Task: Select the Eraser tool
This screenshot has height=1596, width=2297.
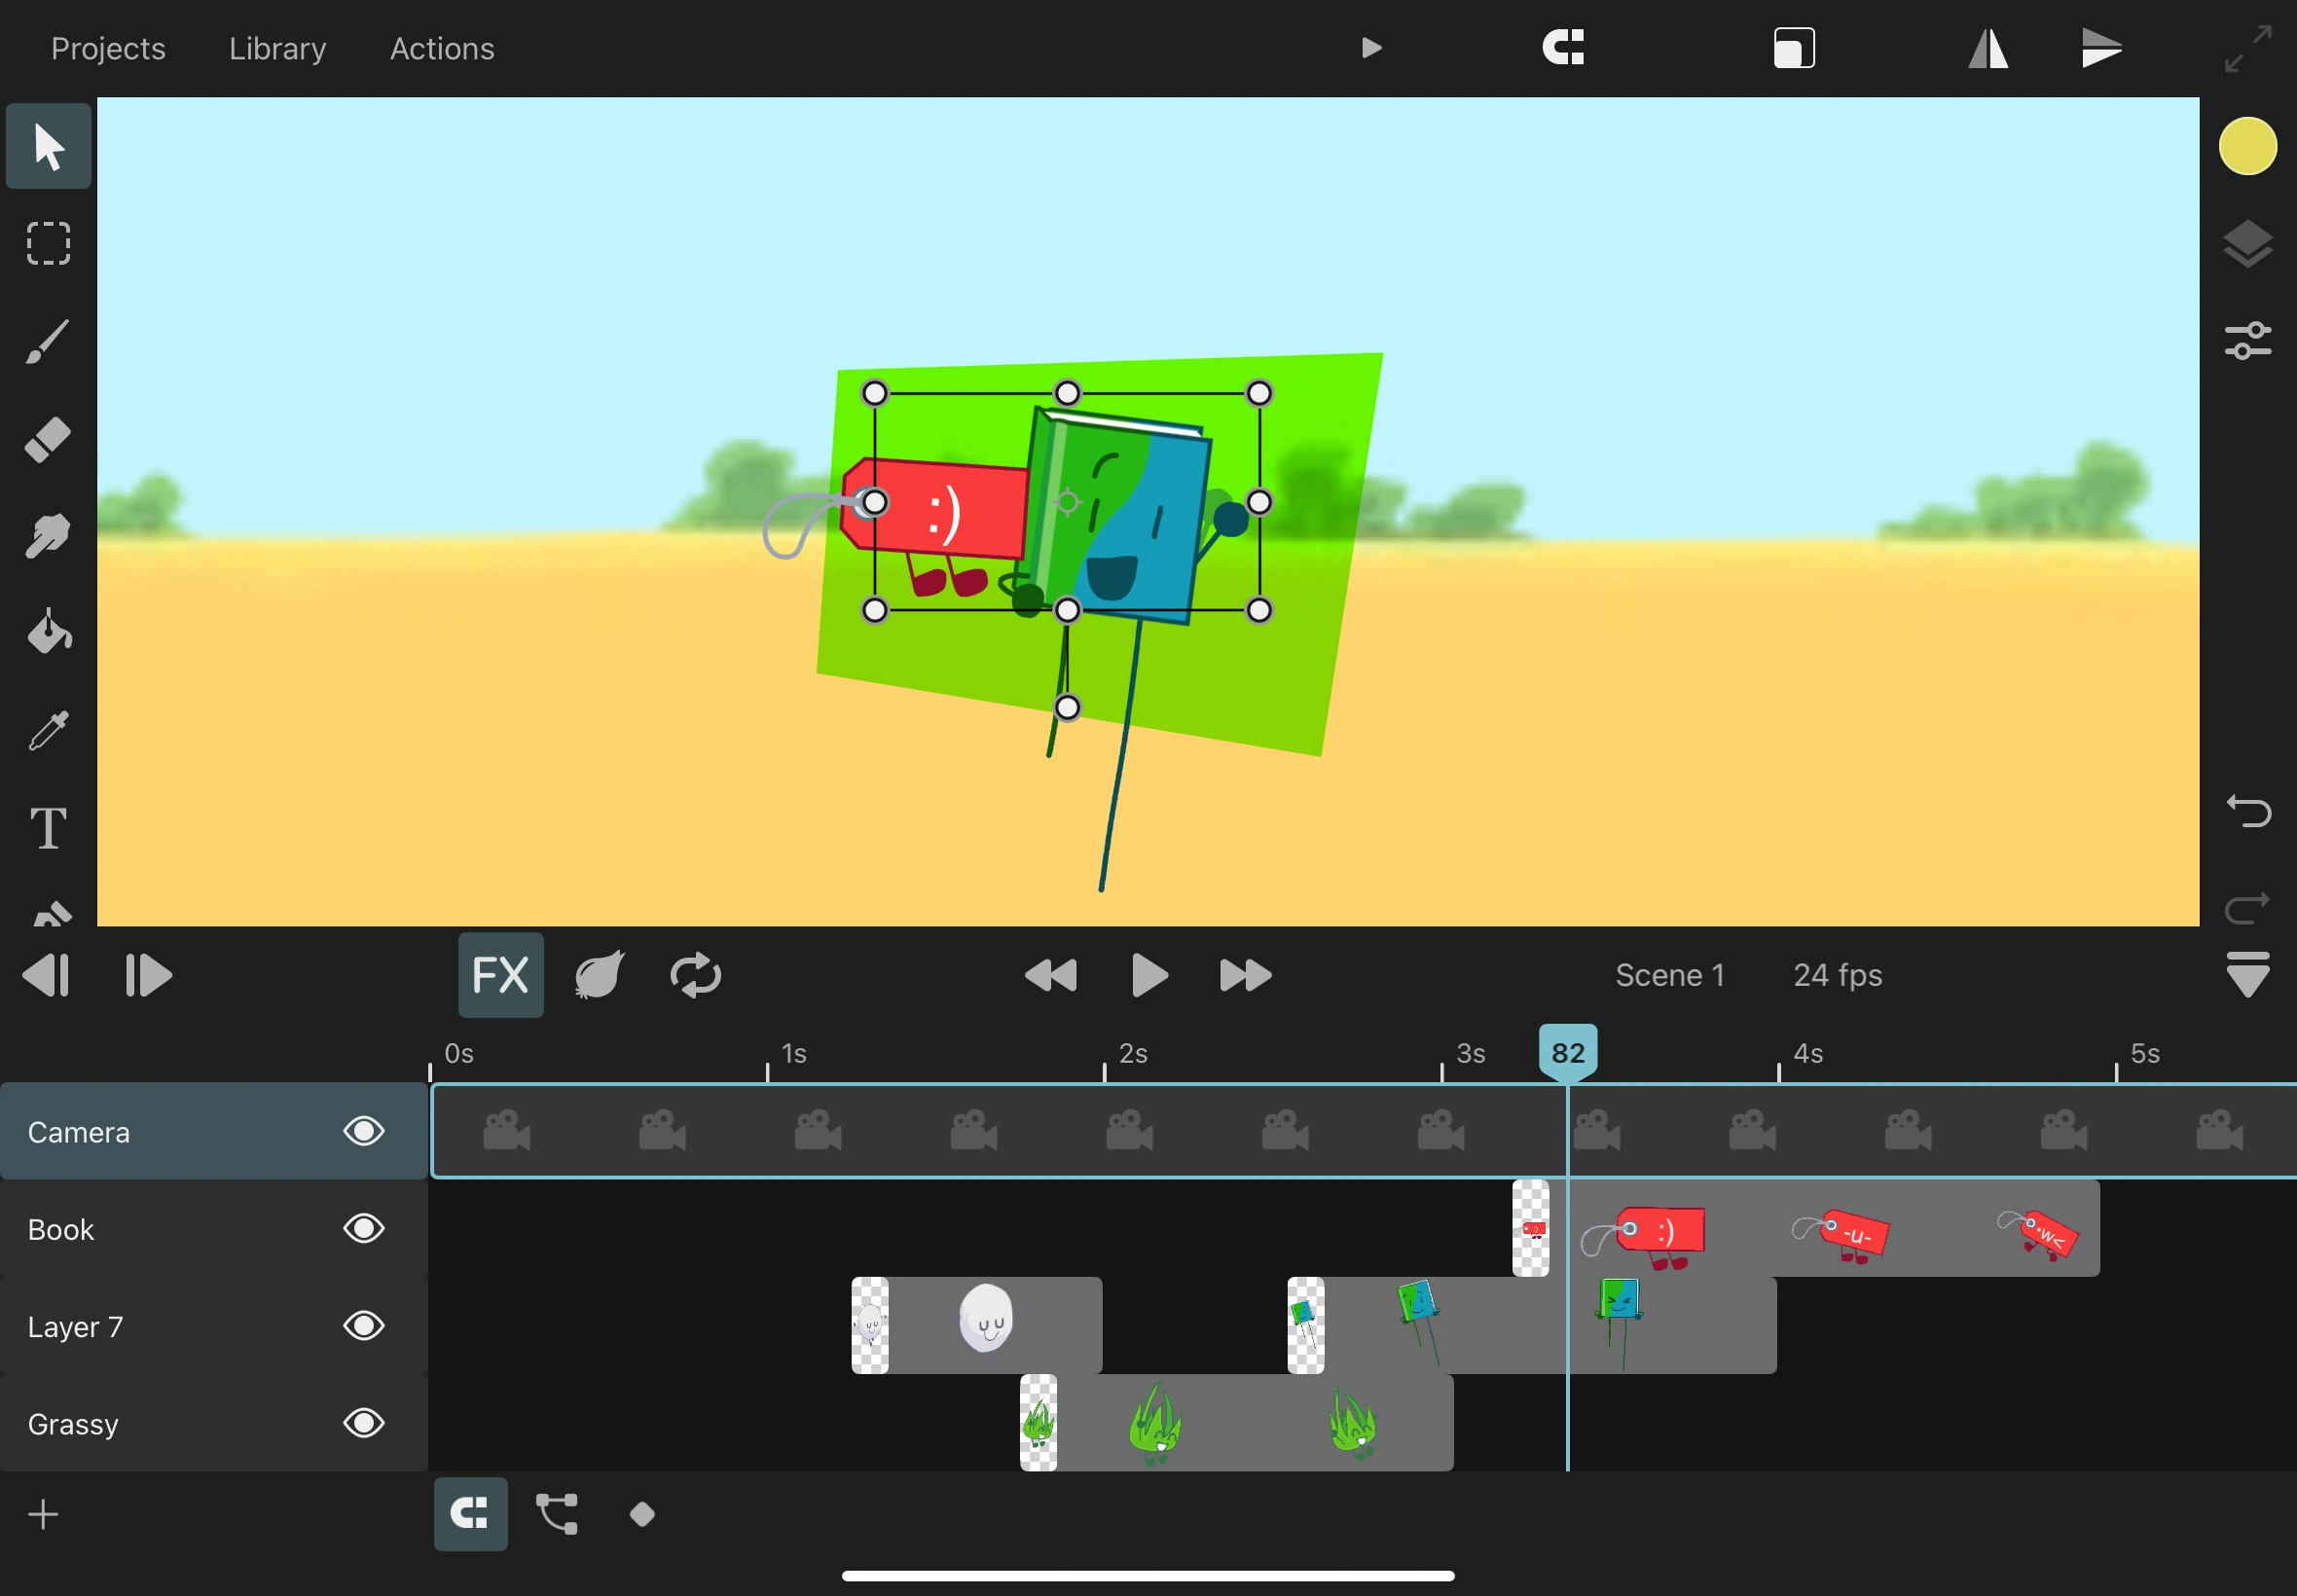Action: [48, 439]
